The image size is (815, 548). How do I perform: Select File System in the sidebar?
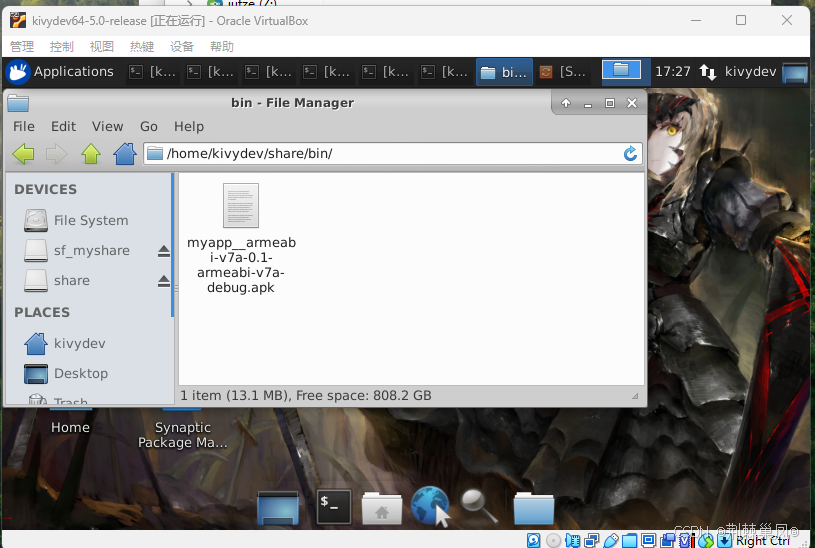pos(76,220)
